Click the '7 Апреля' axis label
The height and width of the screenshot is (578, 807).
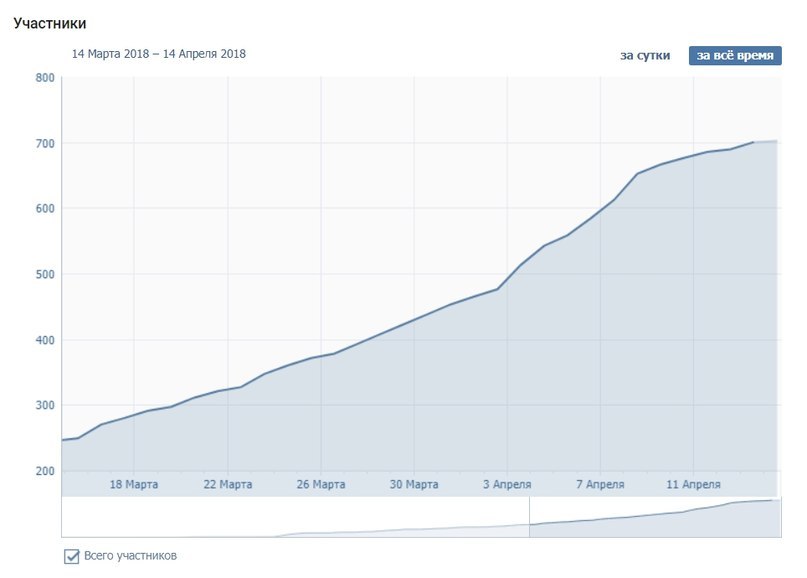coord(600,484)
